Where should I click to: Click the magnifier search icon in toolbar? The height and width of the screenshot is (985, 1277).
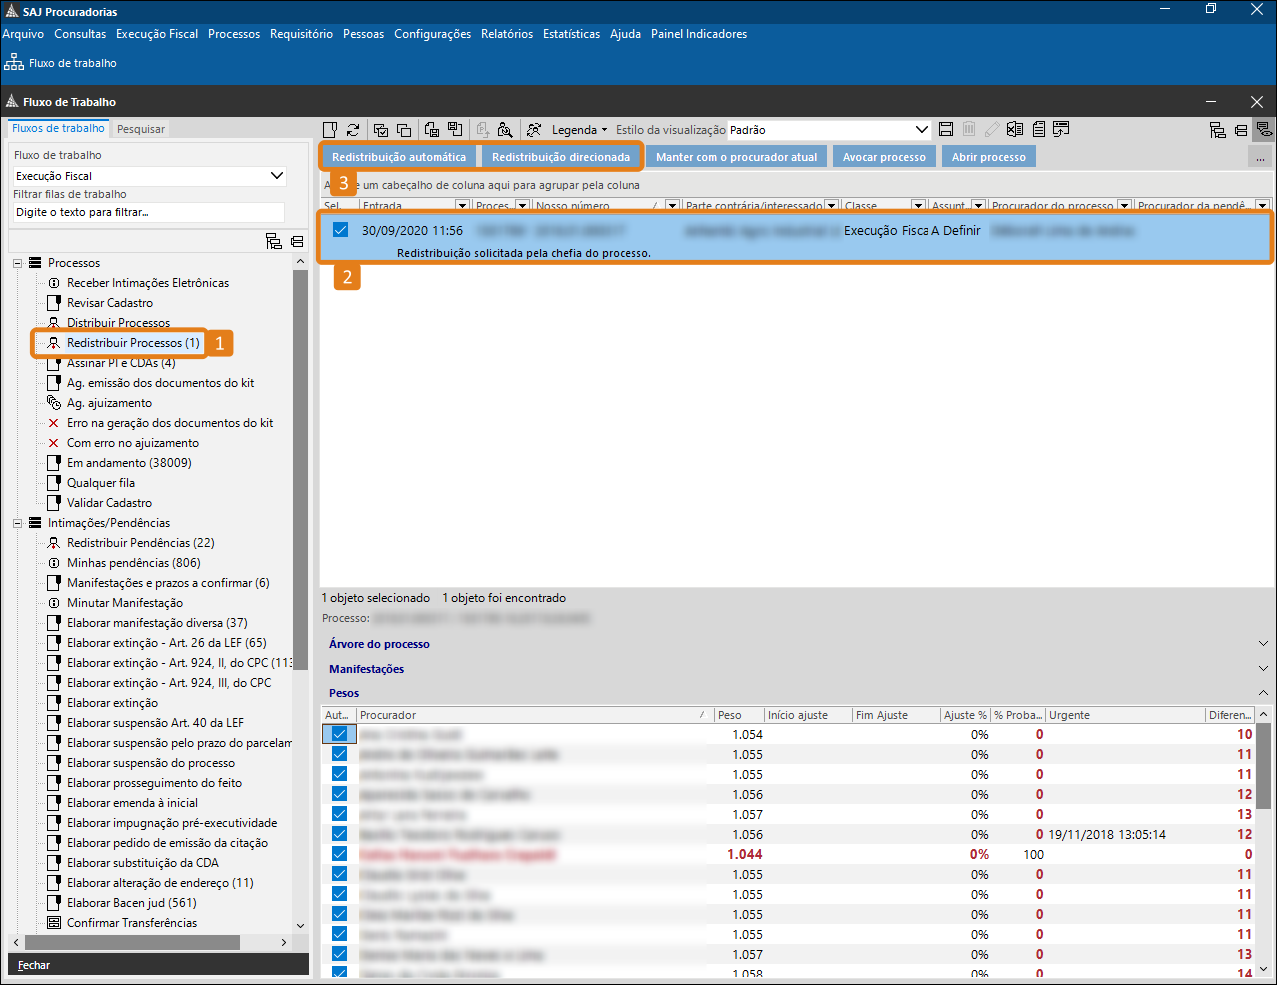click(x=505, y=130)
